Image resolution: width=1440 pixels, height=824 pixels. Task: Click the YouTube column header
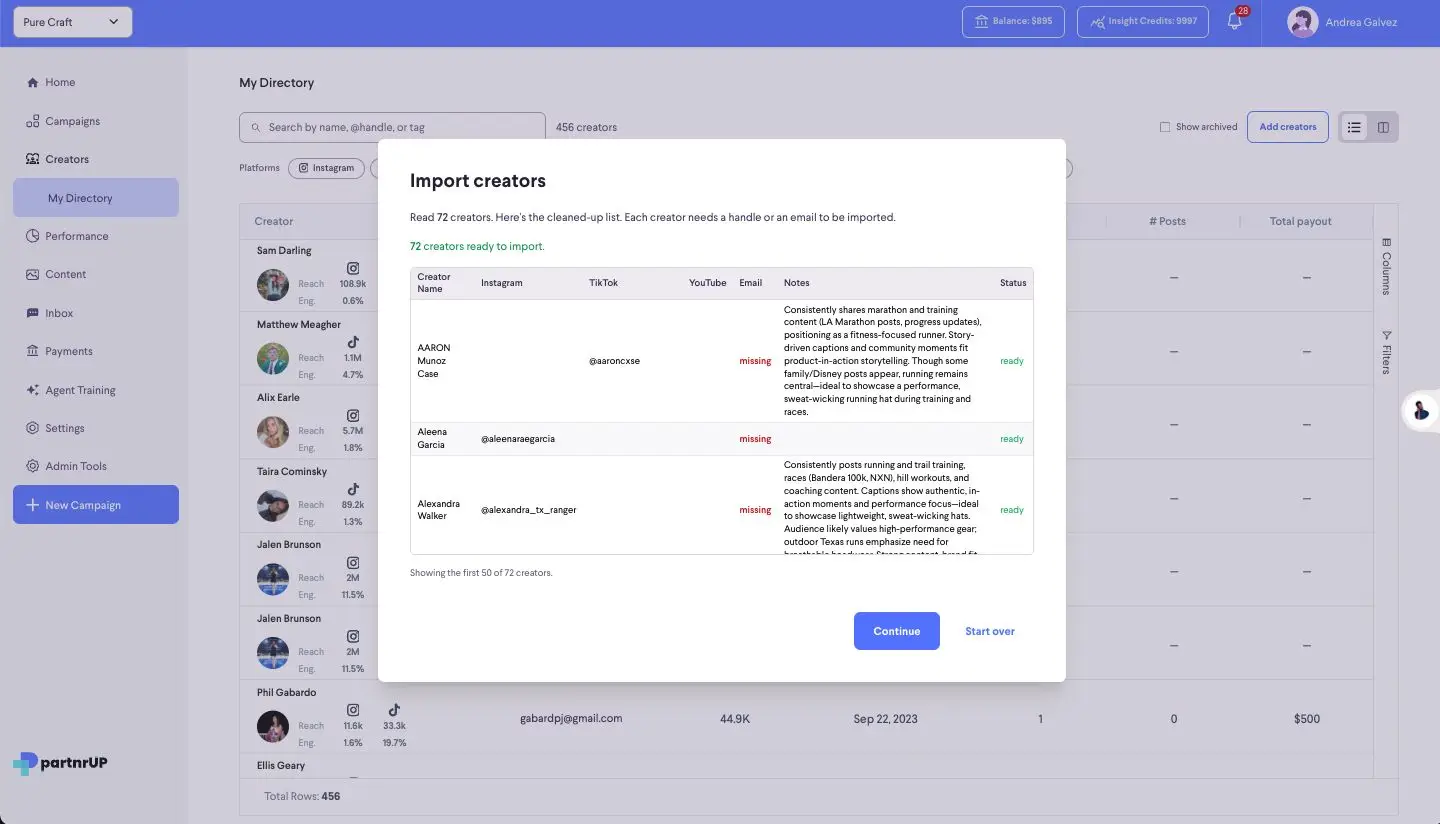point(707,283)
